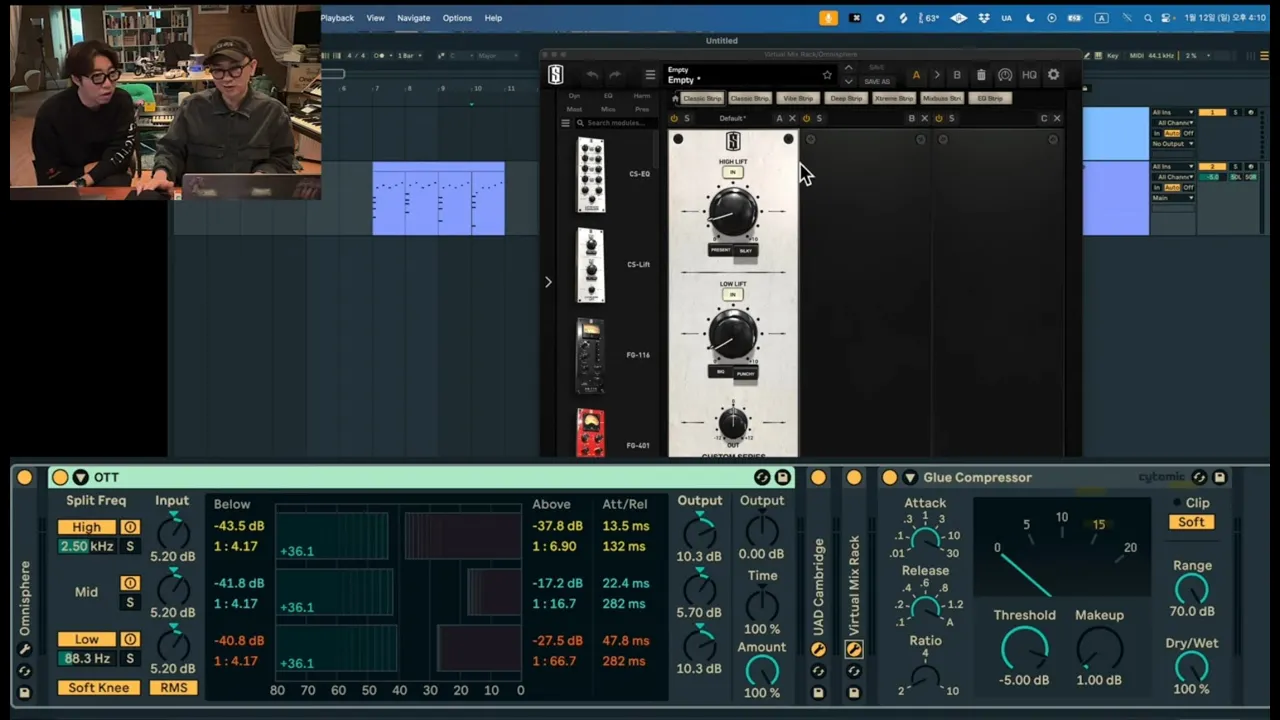
Task: Toggle OTT device activator
Action: [x=60, y=478]
